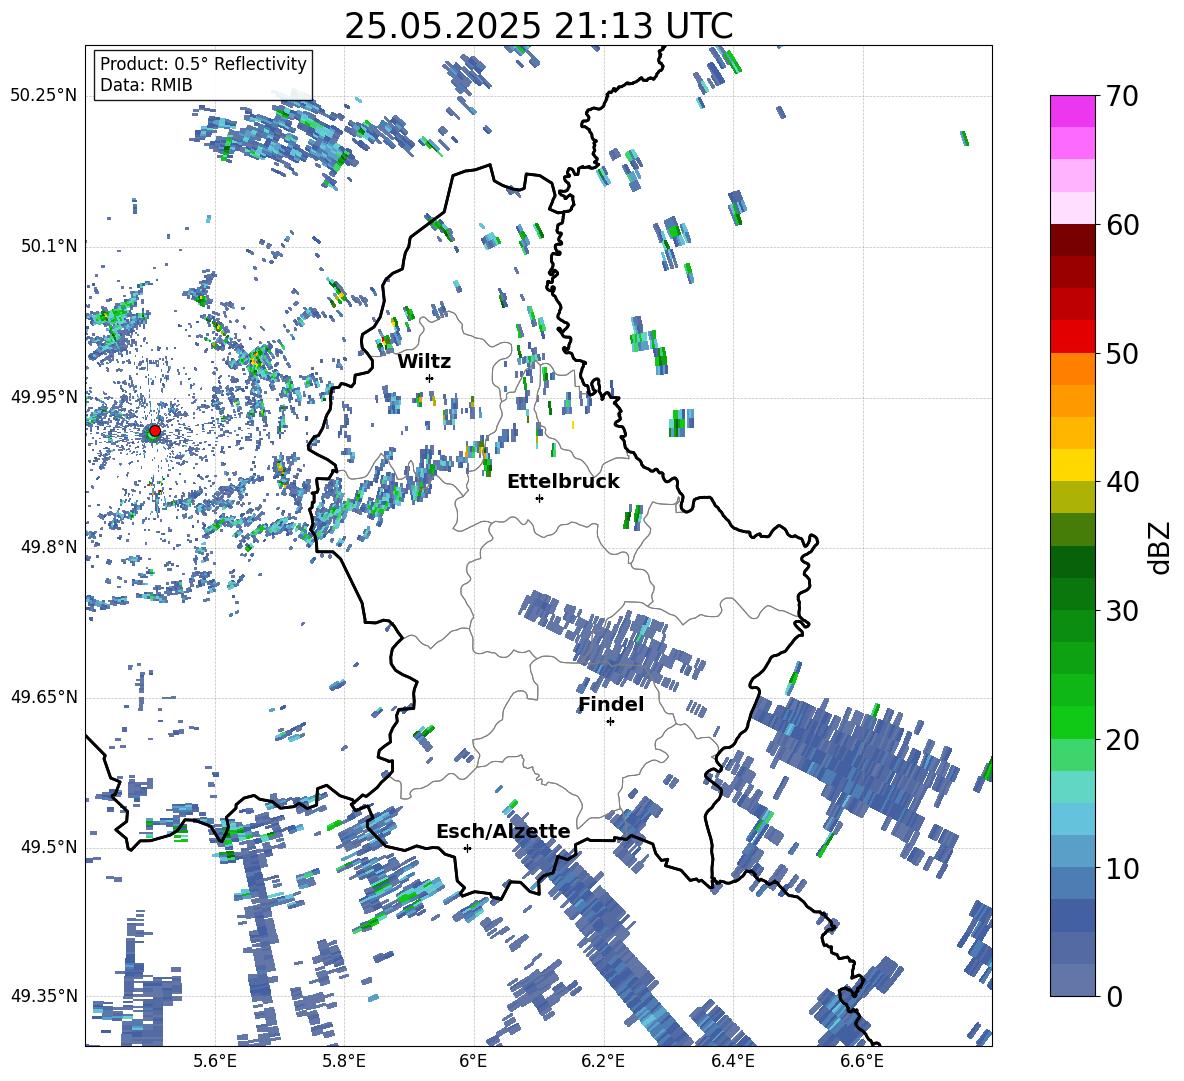Image resolution: width=1184 pixels, height=1081 pixels.
Task: Click the 49.95°N latitude label
Action: pos(44,396)
